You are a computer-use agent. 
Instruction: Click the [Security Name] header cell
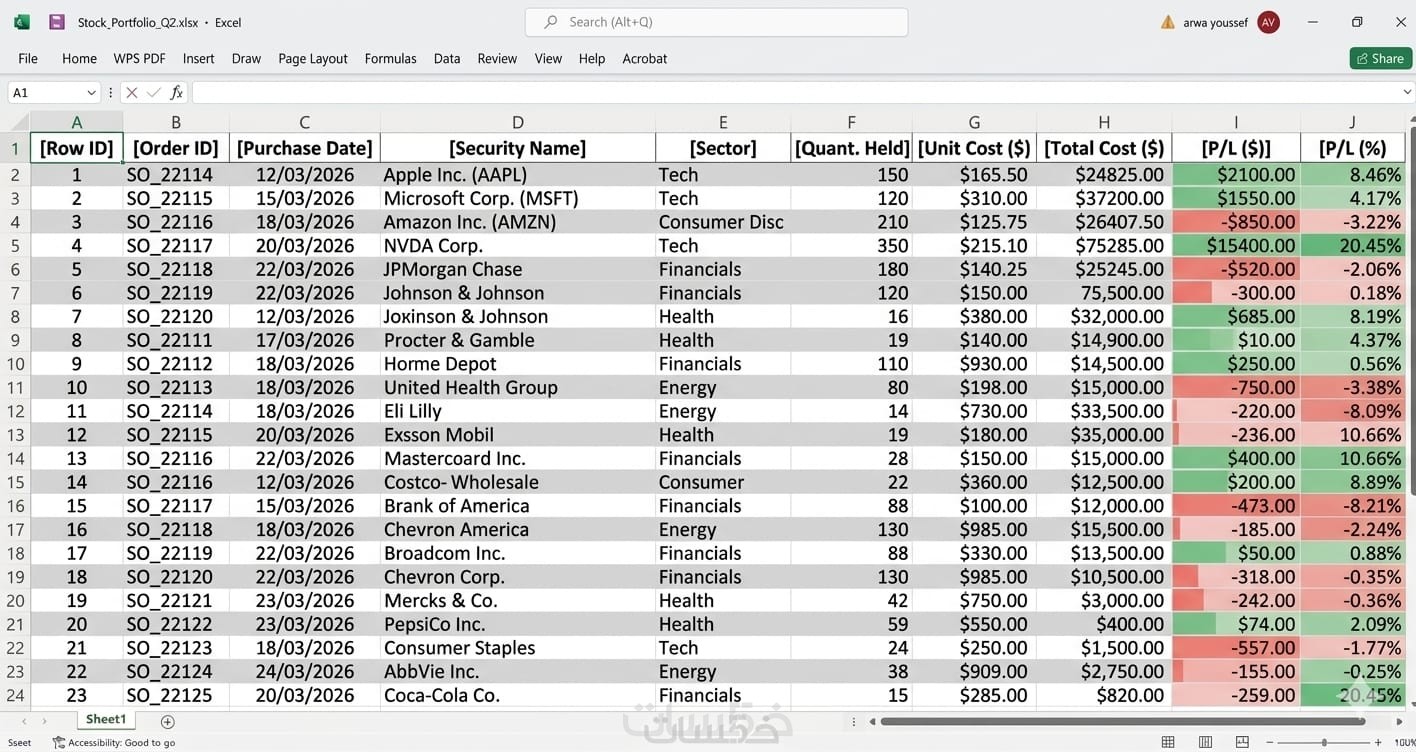click(518, 148)
